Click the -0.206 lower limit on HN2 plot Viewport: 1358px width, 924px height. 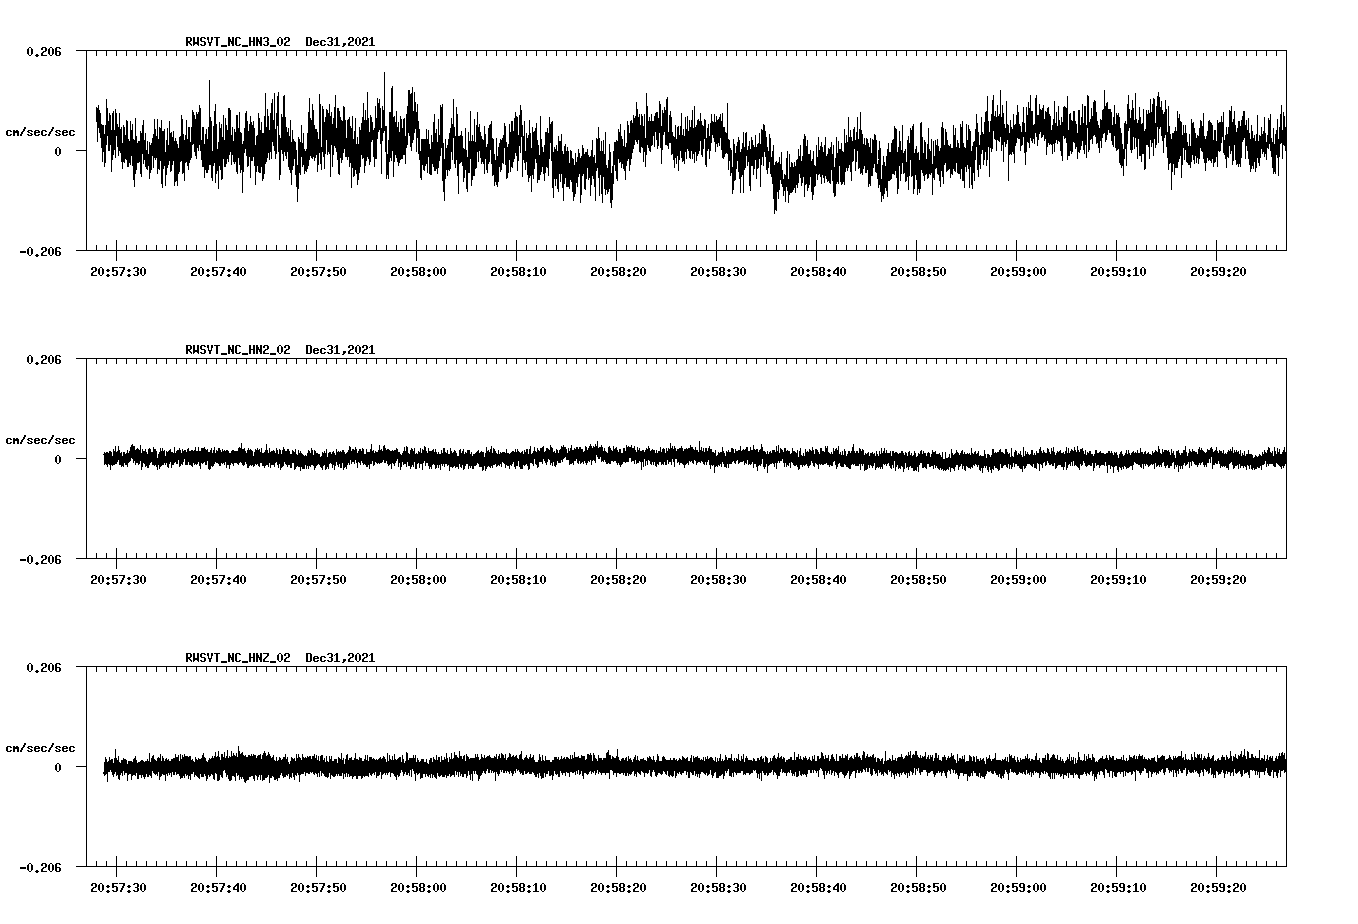(x=40, y=560)
